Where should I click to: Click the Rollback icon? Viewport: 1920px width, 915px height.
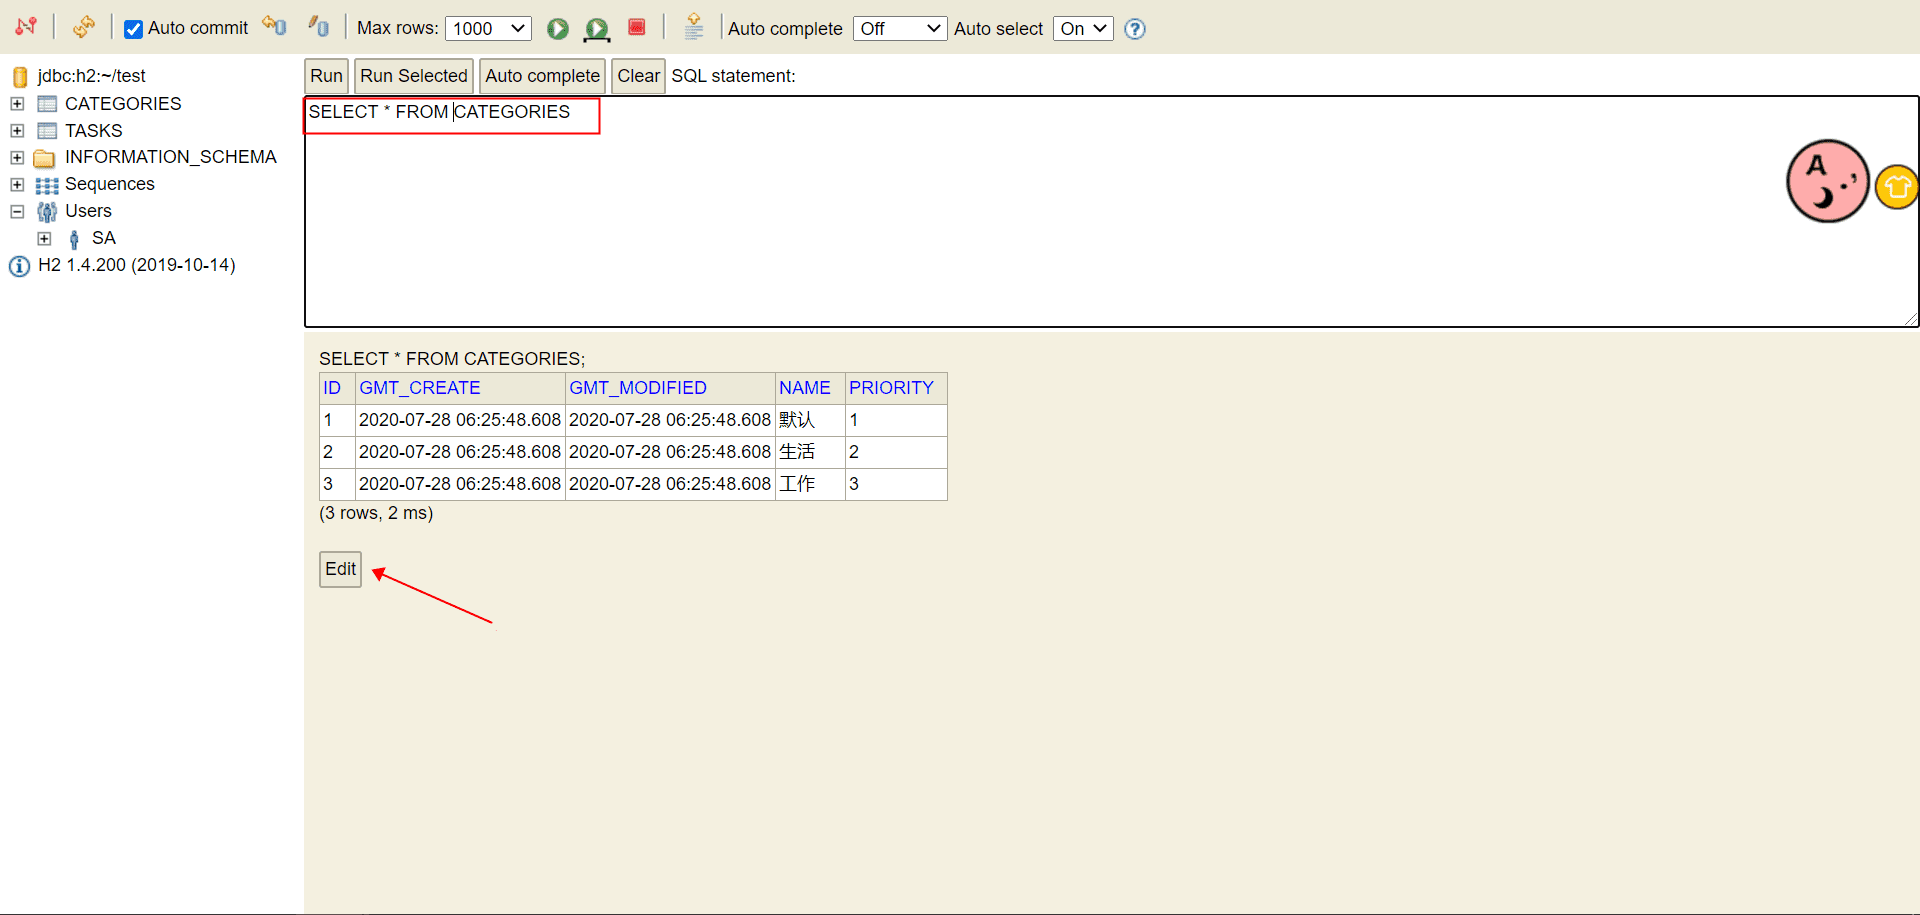pyautogui.click(x=274, y=26)
